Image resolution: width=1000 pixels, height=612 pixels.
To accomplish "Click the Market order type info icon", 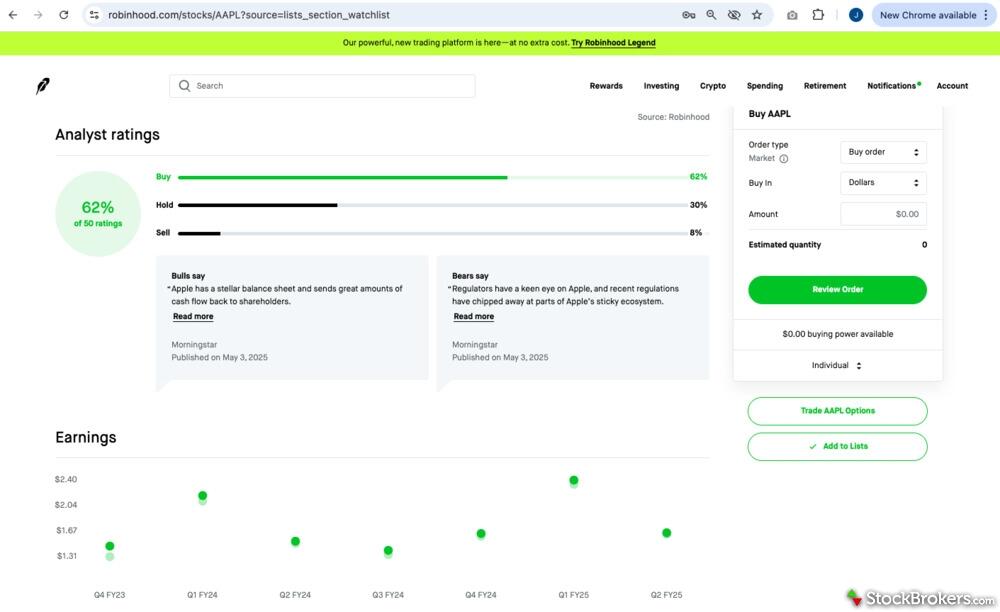I will pyautogui.click(x=783, y=159).
